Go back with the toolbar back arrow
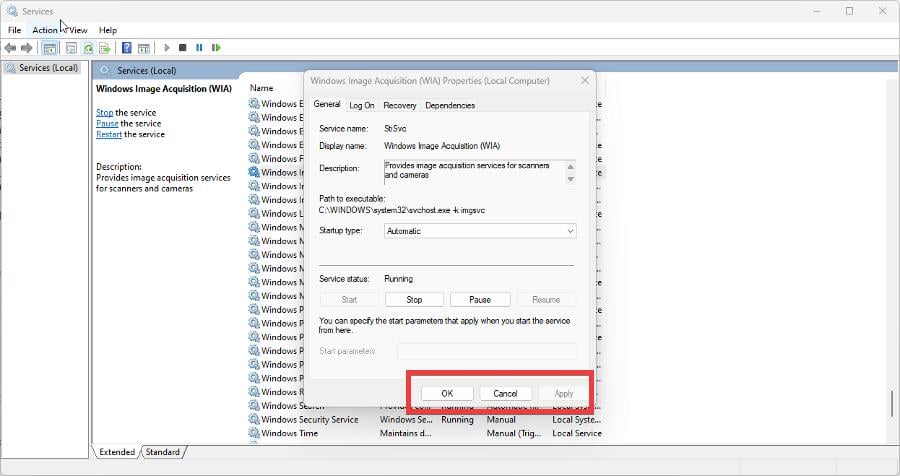Image resolution: width=900 pixels, height=476 pixels. pos(10,48)
